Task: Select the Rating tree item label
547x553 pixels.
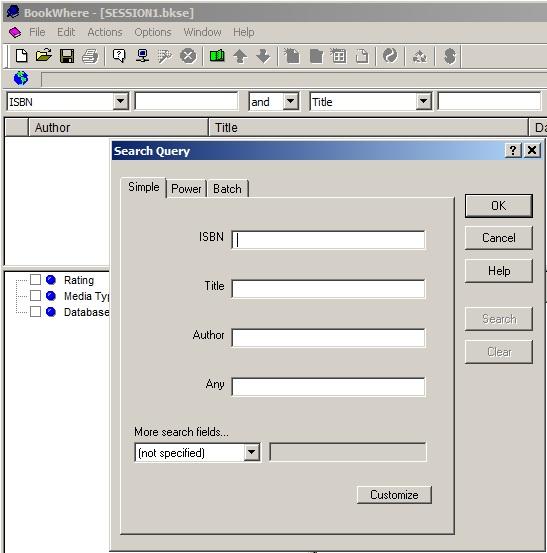Action: (x=79, y=280)
